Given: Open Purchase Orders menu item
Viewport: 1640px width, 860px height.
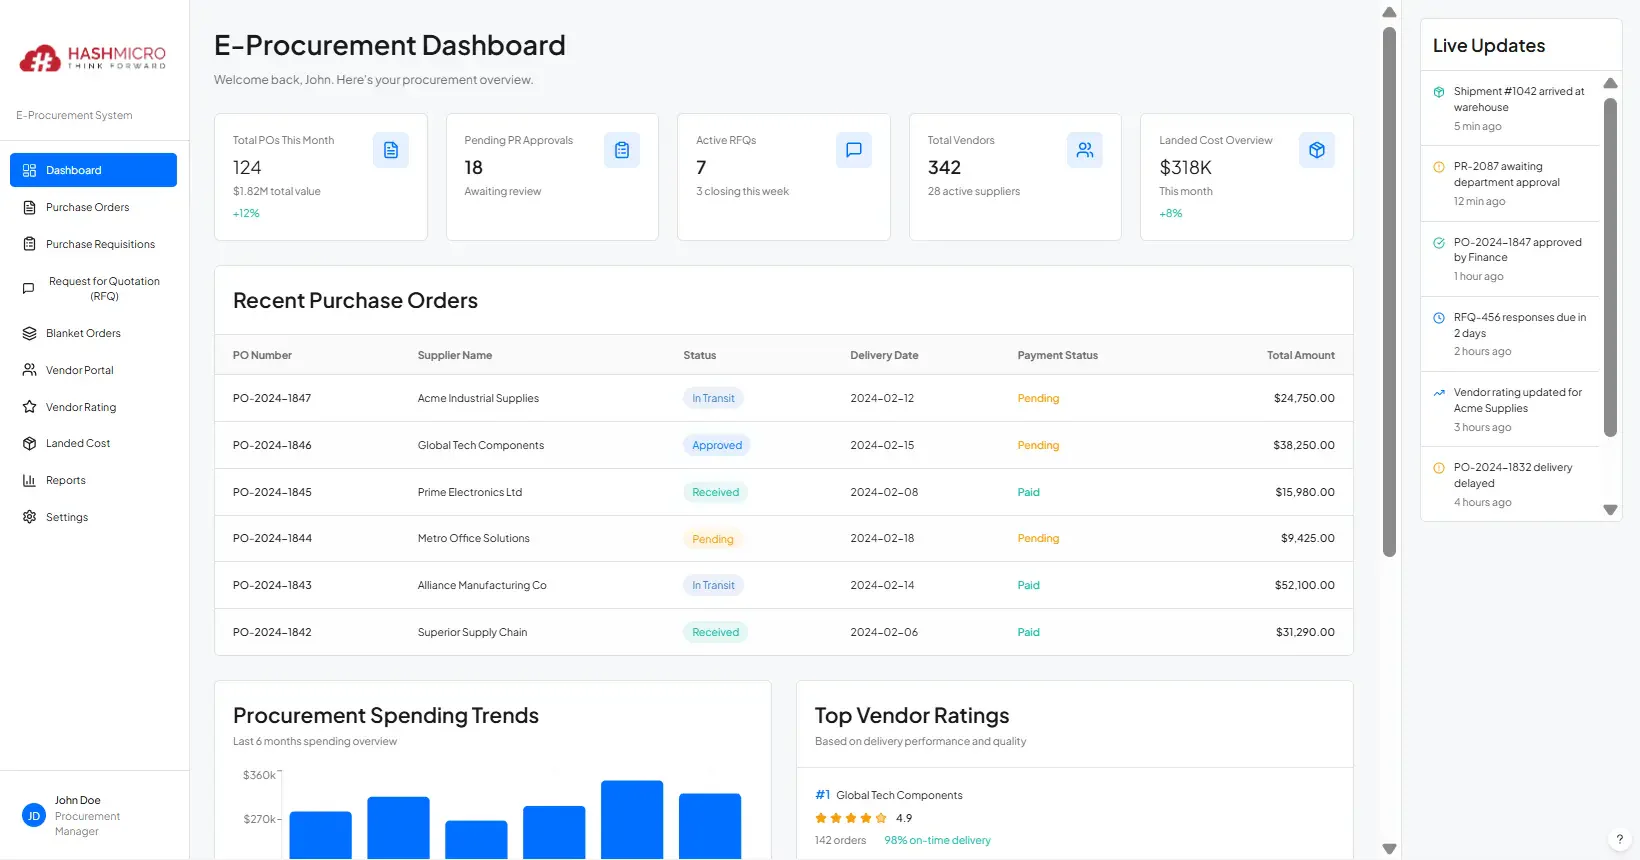Looking at the screenshot, I should [x=93, y=207].
